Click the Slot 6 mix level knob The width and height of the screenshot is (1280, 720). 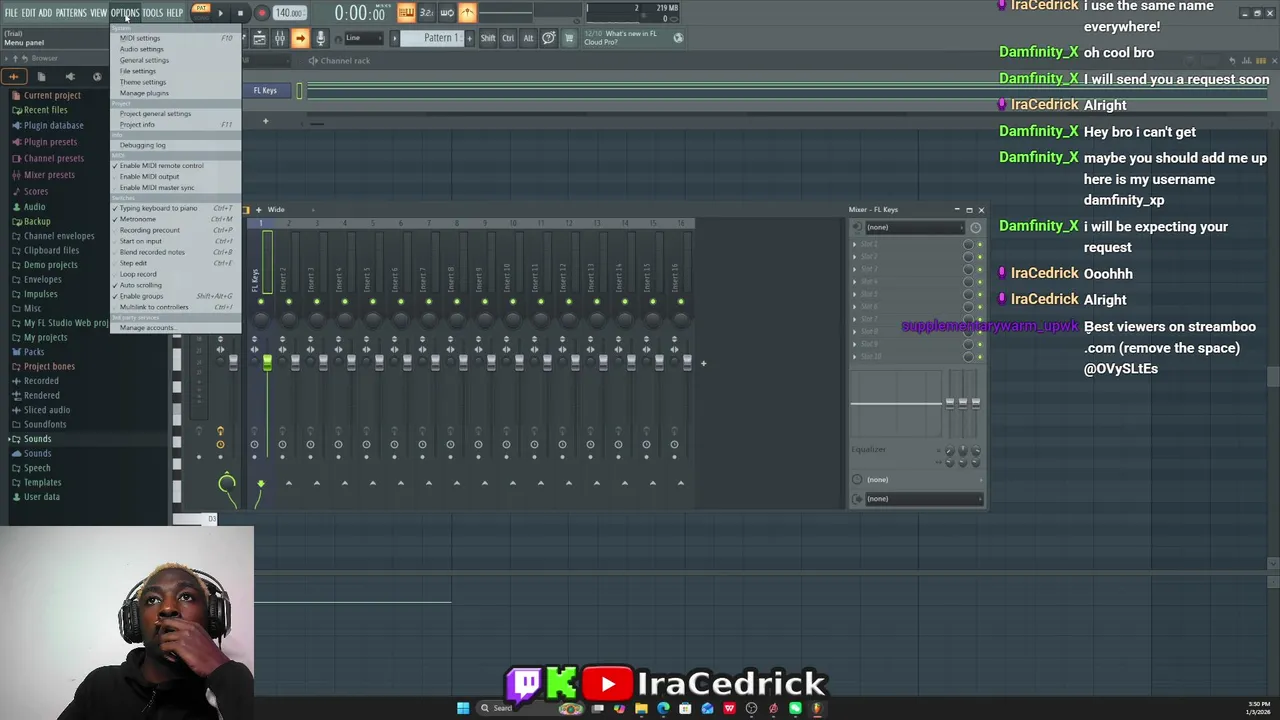(x=968, y=307)
